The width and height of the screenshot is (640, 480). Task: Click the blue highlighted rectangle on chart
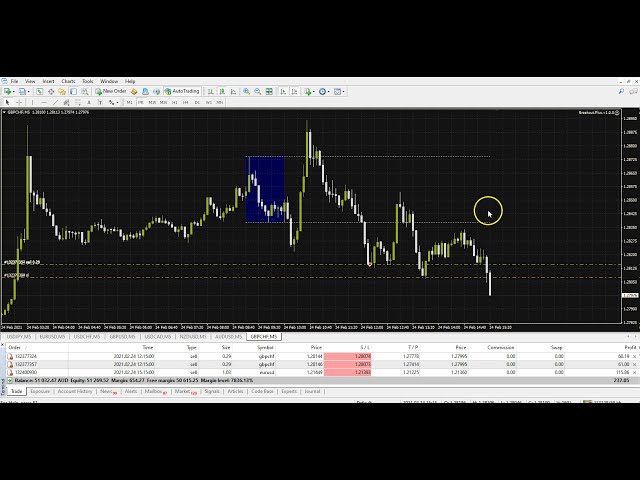265,188
